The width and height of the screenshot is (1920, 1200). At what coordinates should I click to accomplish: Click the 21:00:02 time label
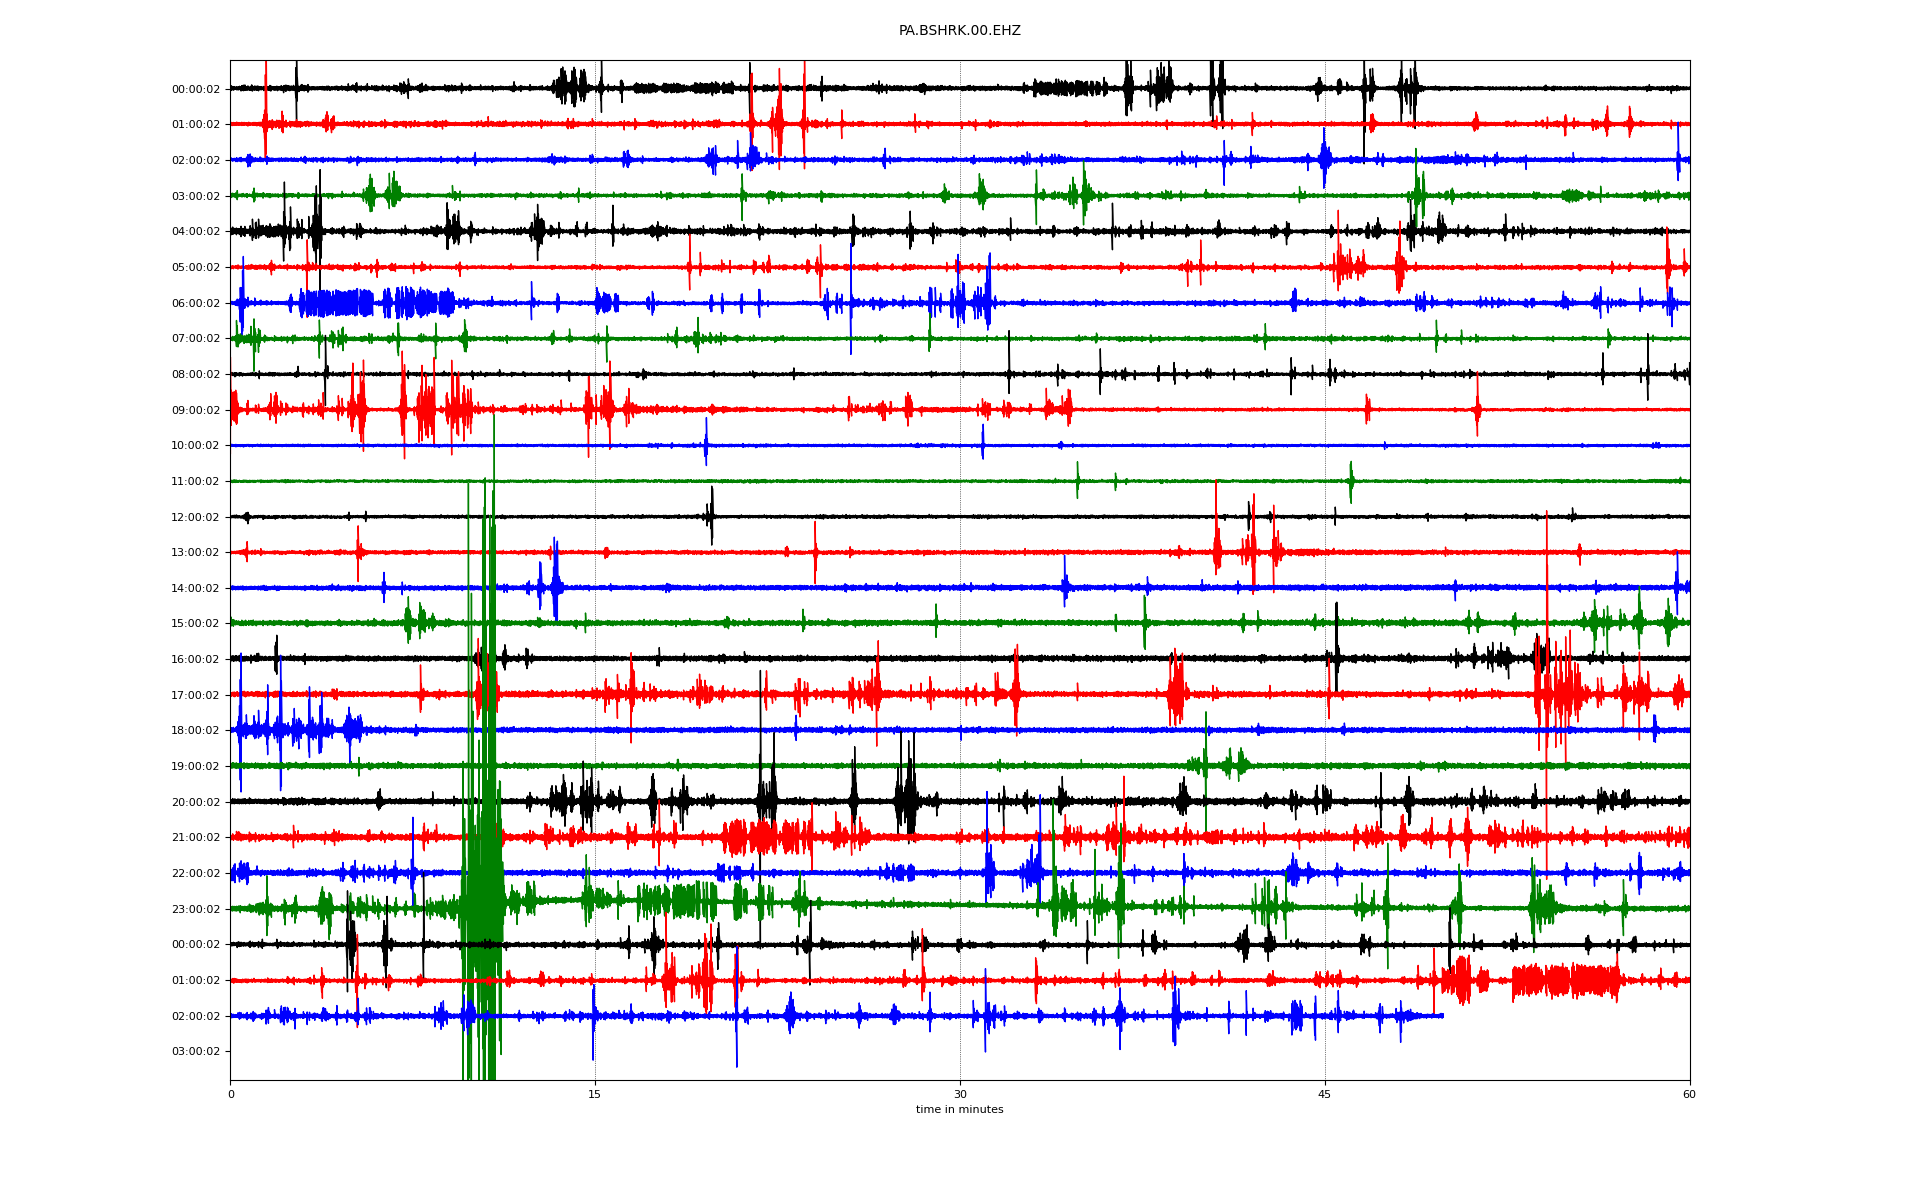[195, 837]
